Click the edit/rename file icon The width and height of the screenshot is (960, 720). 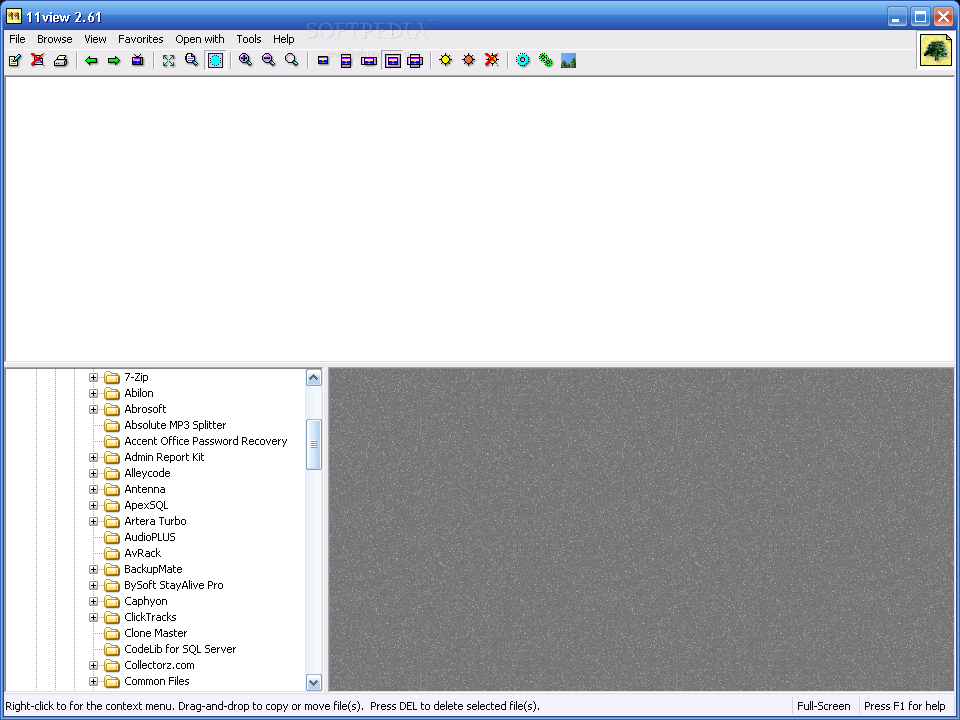[15, 60]
